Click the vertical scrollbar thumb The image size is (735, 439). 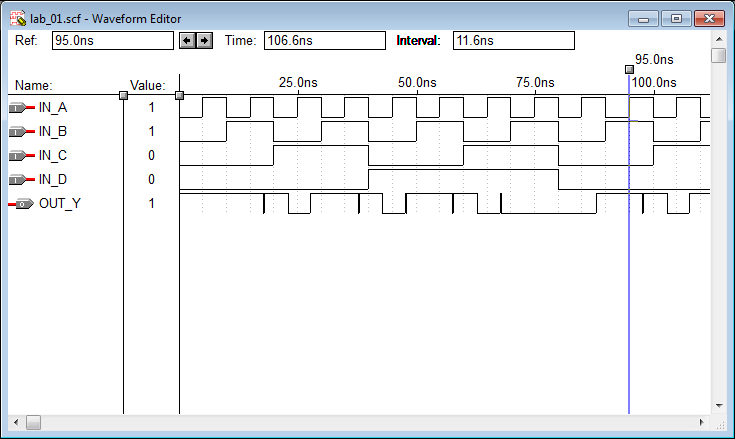(x=719, y=55)
